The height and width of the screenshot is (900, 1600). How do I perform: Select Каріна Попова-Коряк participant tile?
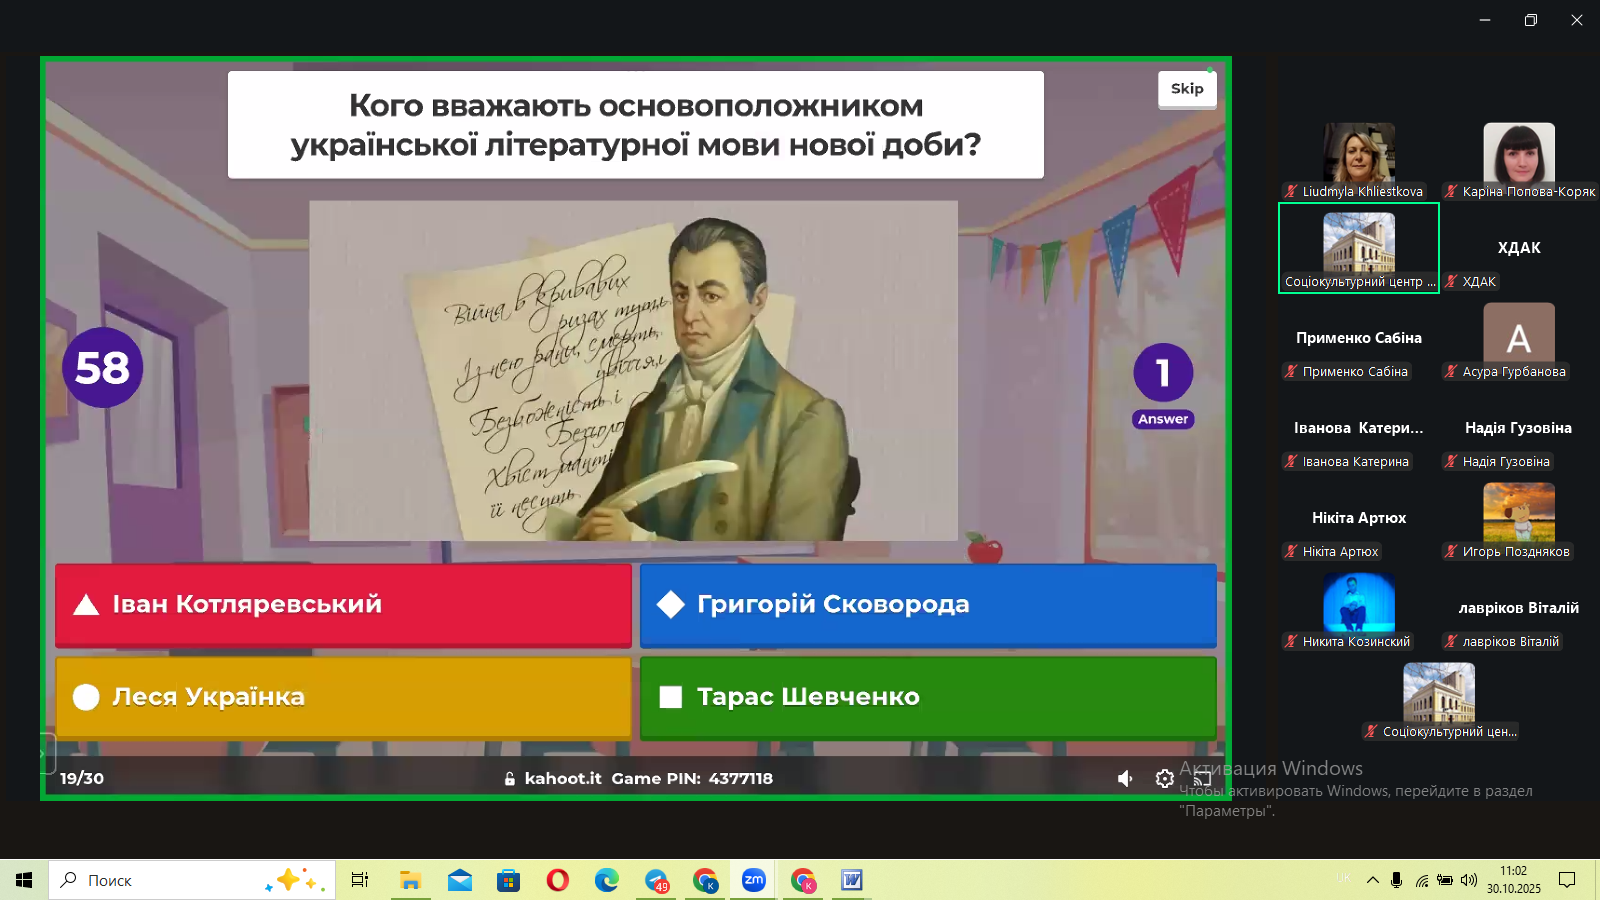click(1518, 153)
